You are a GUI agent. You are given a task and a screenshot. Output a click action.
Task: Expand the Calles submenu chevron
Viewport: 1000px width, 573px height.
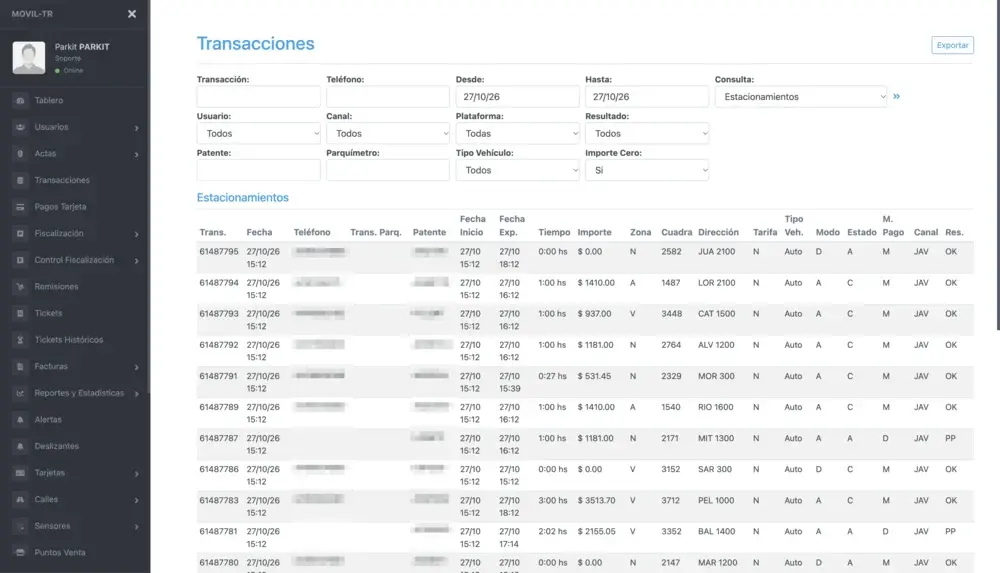[x=136, y=500]
